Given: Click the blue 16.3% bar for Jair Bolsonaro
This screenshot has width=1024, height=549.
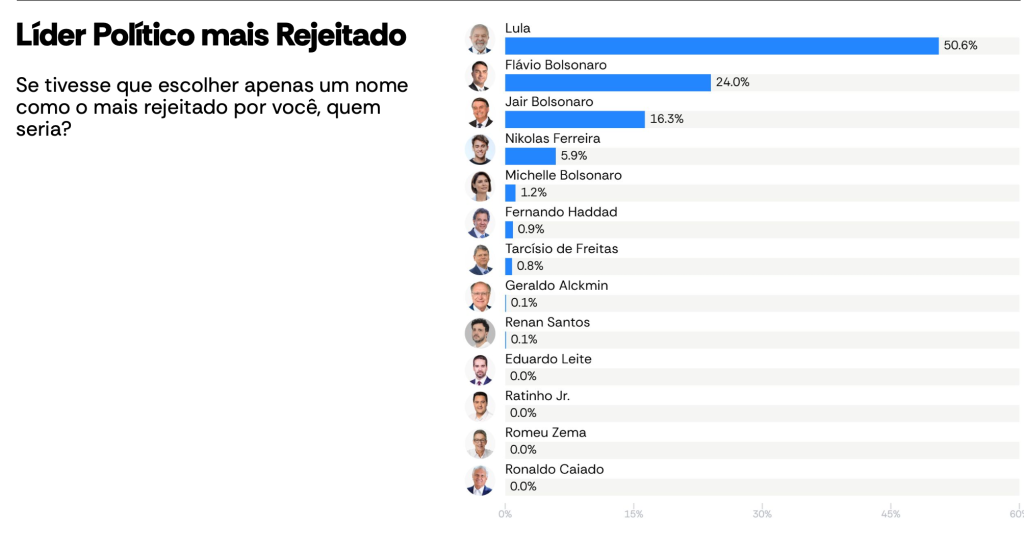Looking at the screenshot, I should [x=574, y=119].
